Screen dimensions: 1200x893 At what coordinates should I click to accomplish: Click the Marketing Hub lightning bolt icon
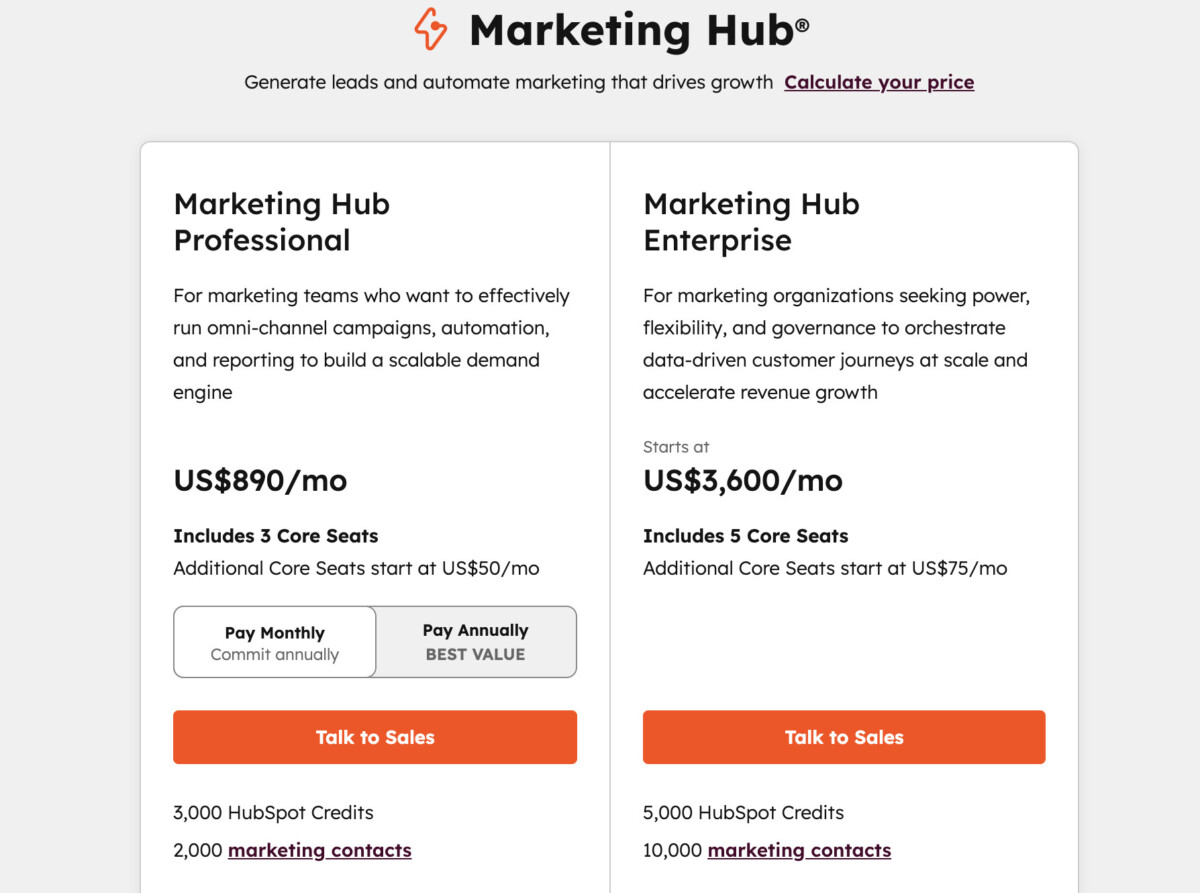431,29
